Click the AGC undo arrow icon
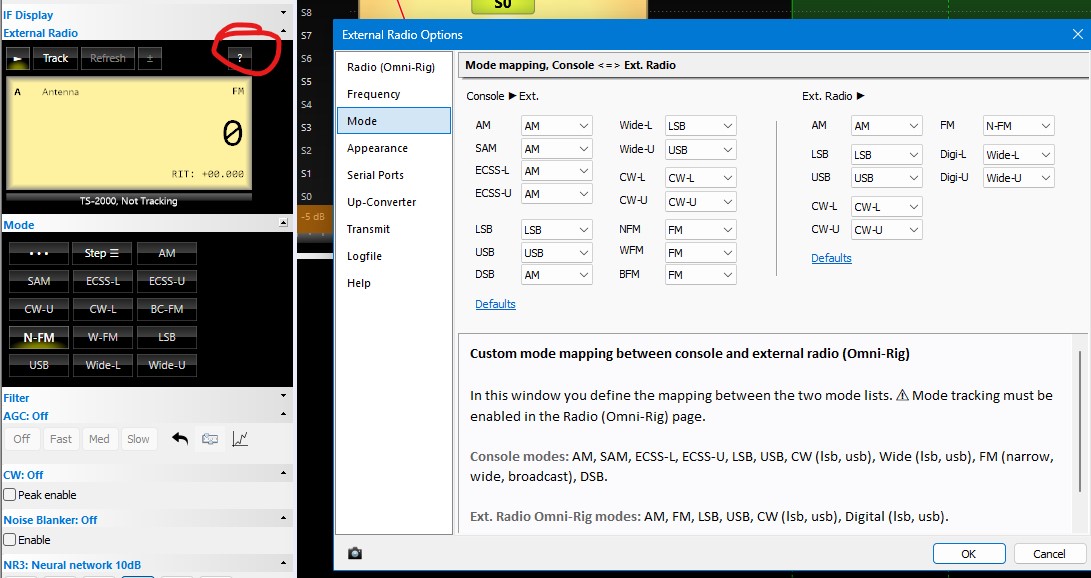1091x578 pixels. pos(180,439)
